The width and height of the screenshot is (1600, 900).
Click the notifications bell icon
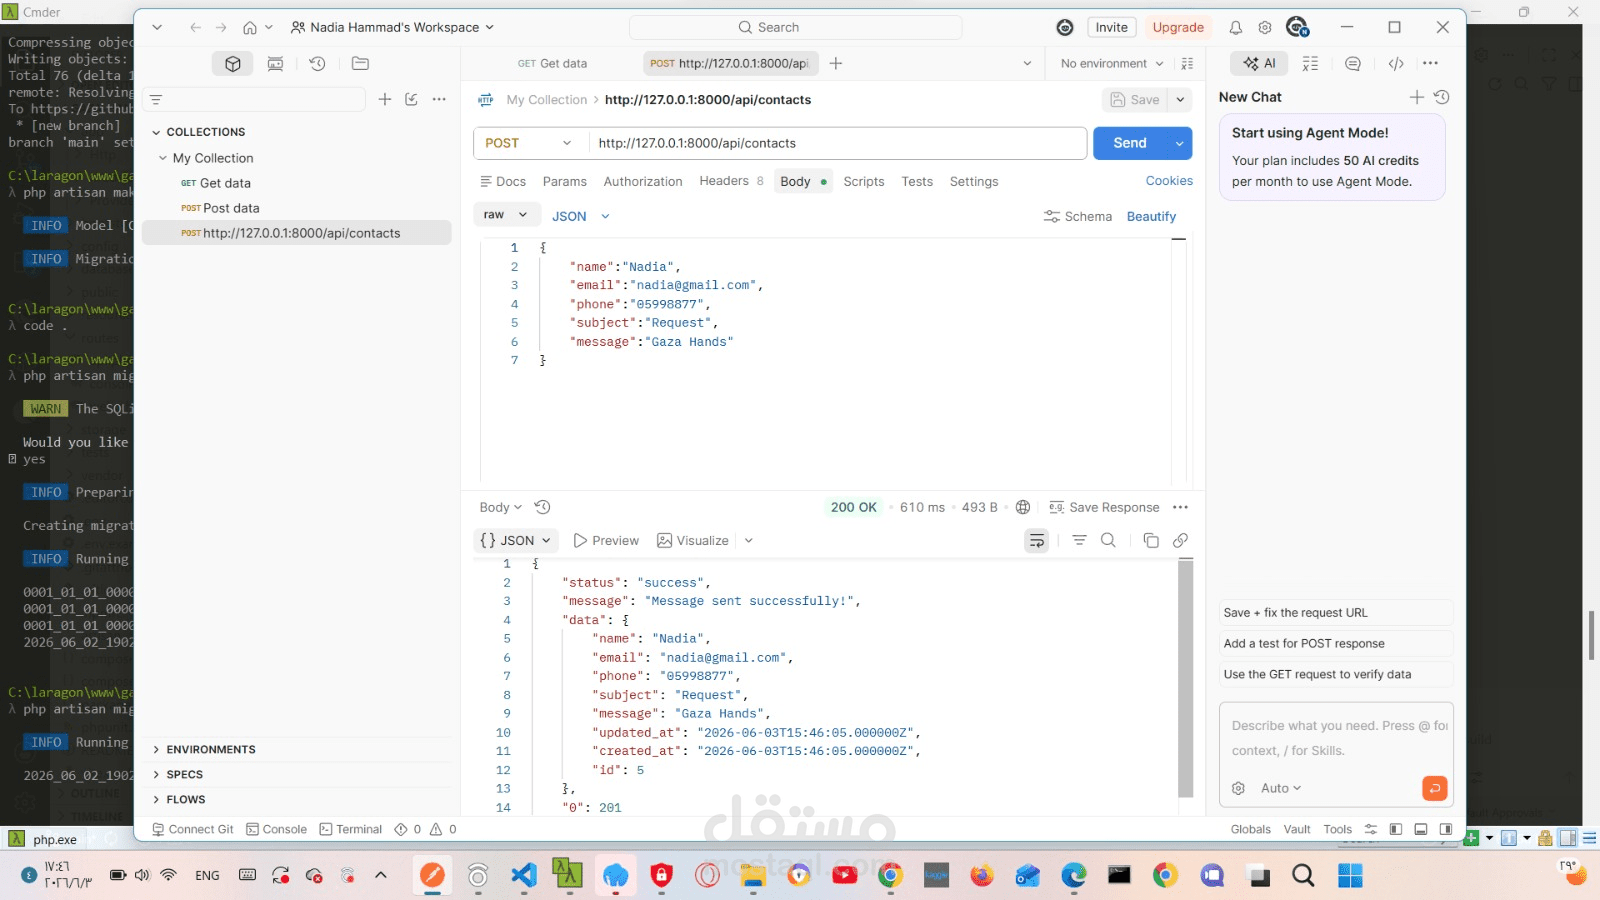(1236, 28)
